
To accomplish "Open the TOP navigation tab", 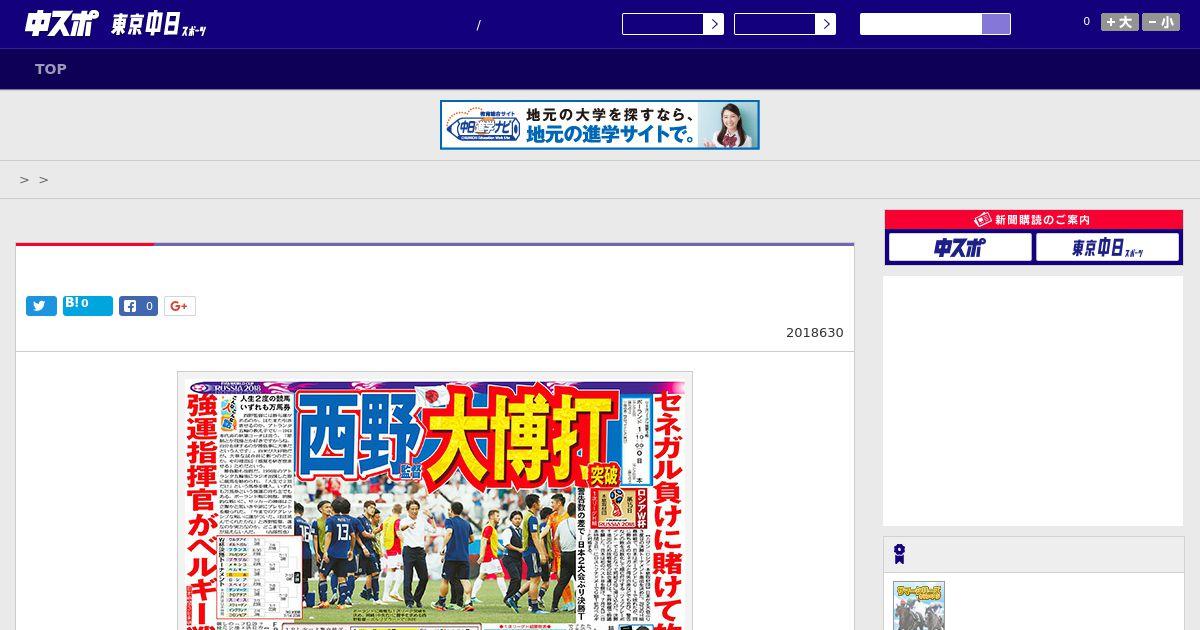I will point(51,69).
